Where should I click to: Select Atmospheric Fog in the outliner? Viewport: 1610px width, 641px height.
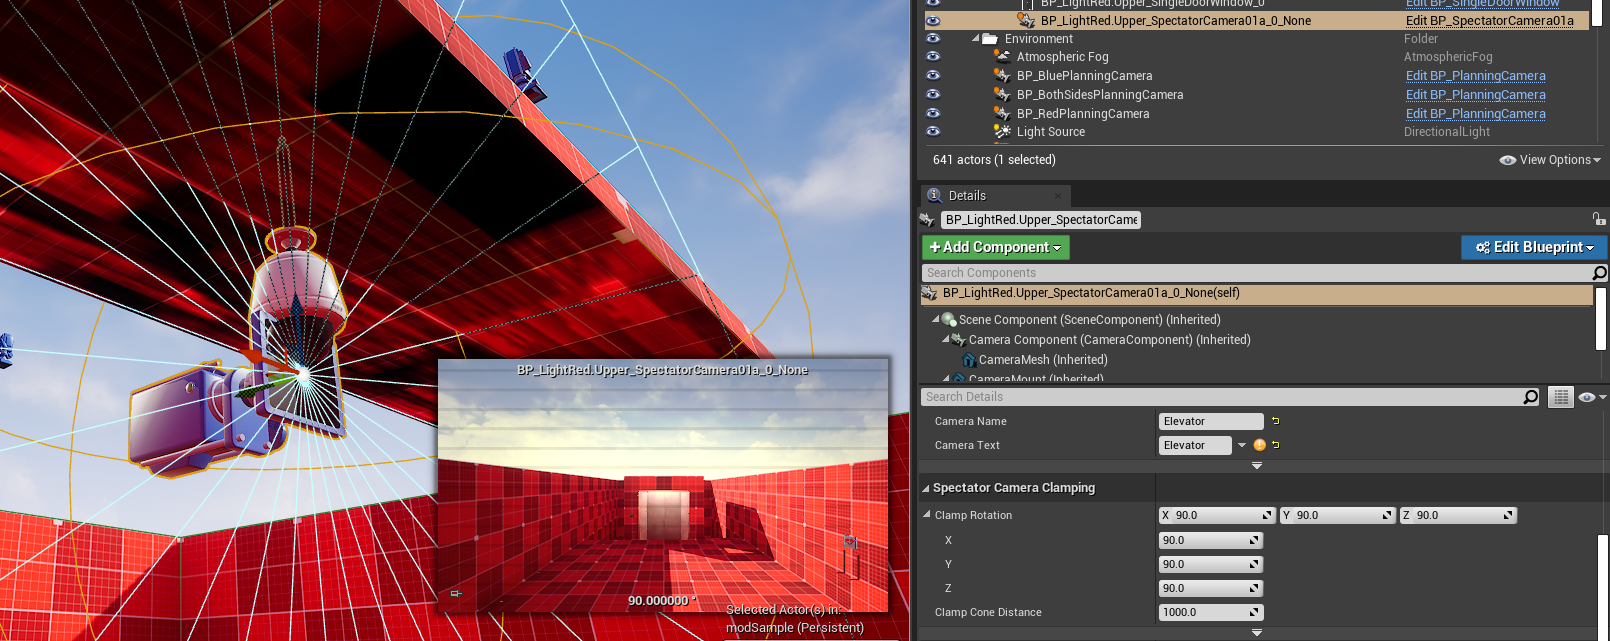pos(1062,57)
